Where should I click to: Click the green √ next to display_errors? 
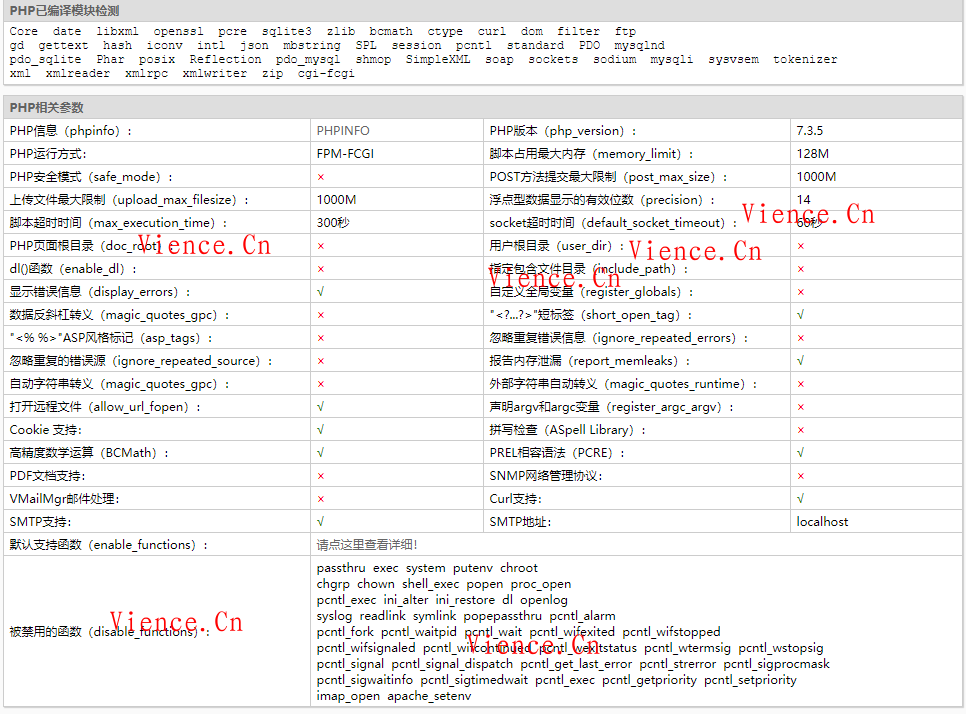pyautogui.click(x=320, y=292)
